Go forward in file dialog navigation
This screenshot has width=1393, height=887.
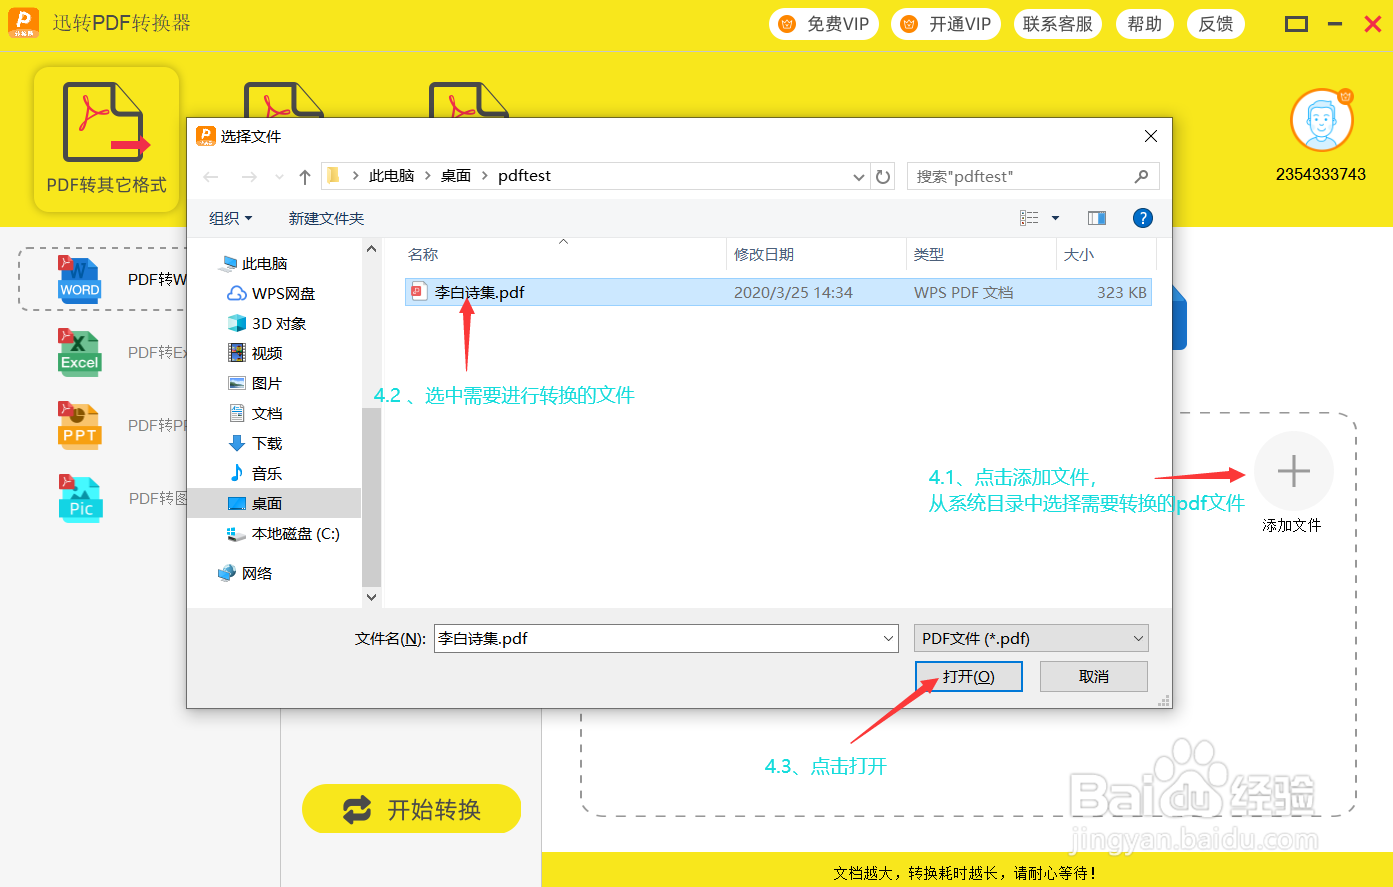click(249, 177)
